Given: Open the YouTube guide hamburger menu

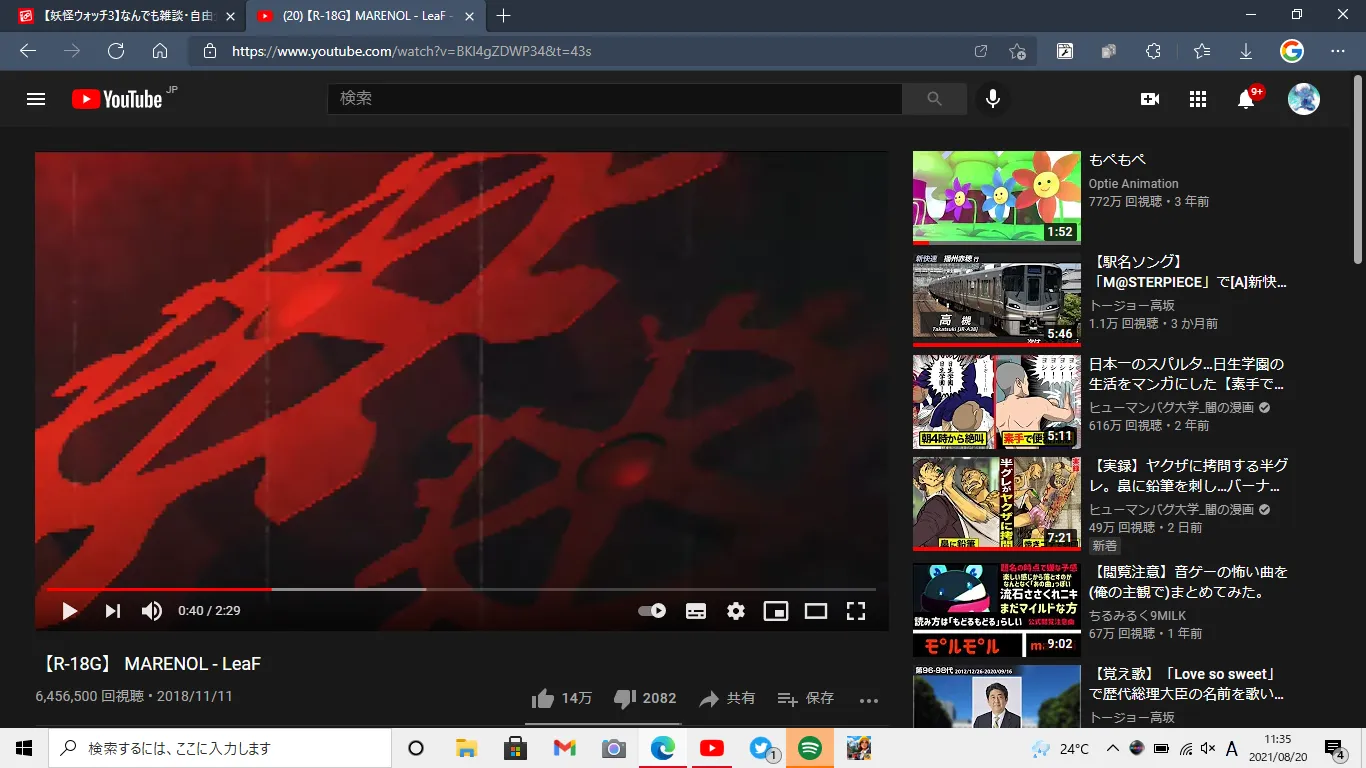Looking at the screenshot, I should 36,99.
